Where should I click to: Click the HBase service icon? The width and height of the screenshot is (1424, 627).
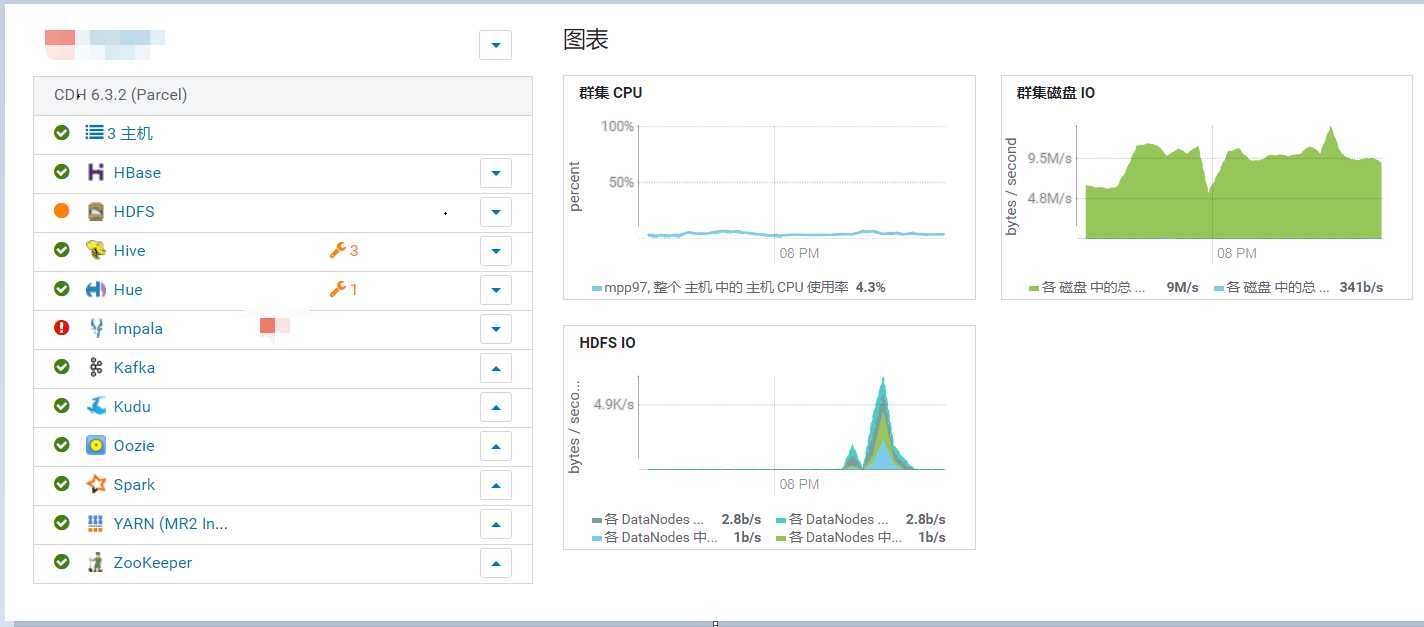tap(96, 172)
